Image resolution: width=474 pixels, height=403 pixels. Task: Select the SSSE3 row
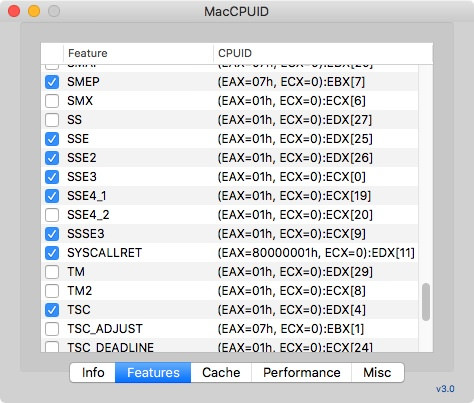229,234
